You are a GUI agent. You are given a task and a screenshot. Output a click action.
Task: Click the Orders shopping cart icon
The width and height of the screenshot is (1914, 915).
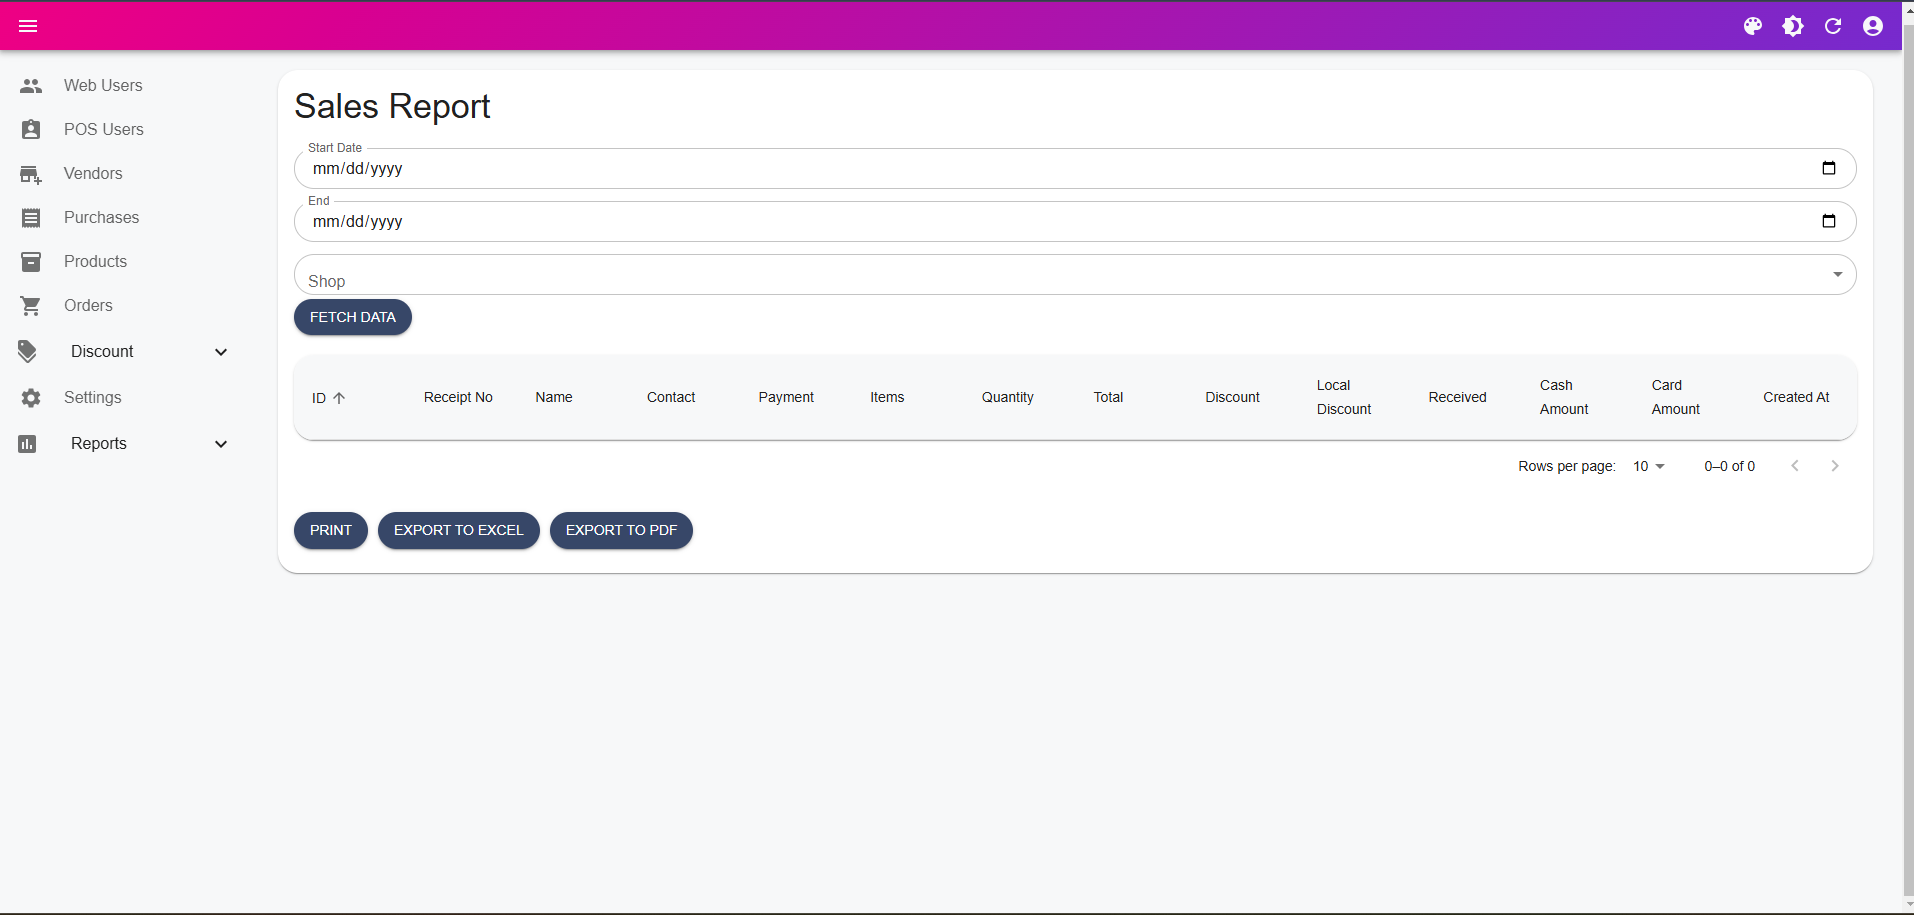point(31,306)
